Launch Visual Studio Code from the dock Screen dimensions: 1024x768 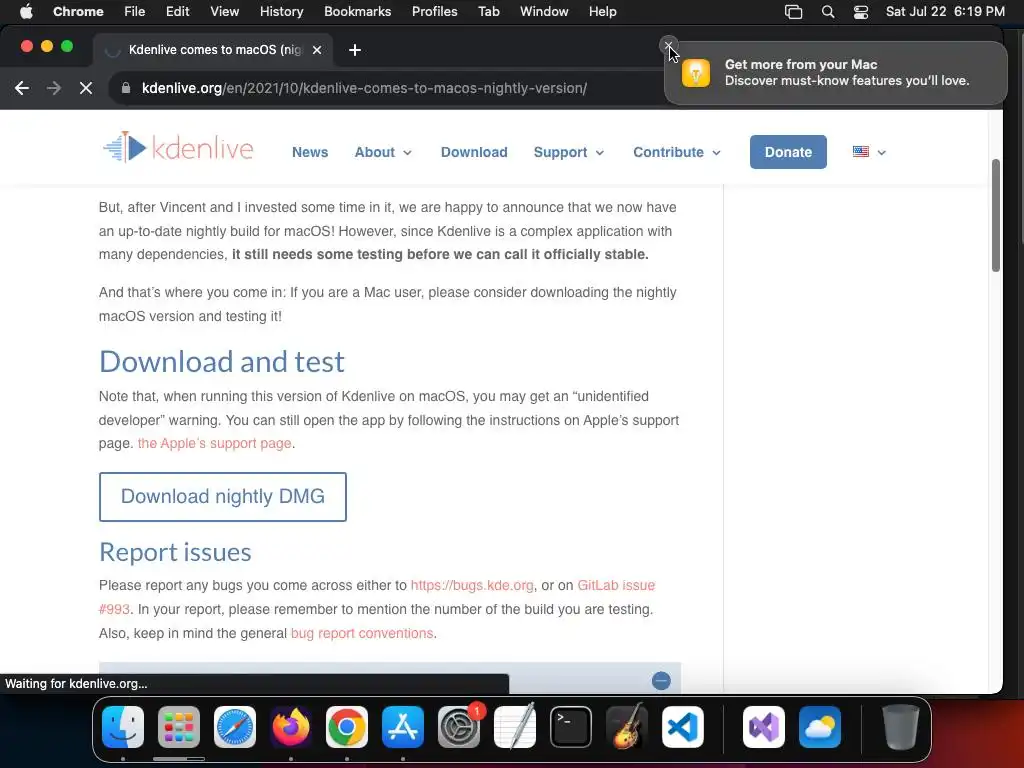(x=682, y=727)
